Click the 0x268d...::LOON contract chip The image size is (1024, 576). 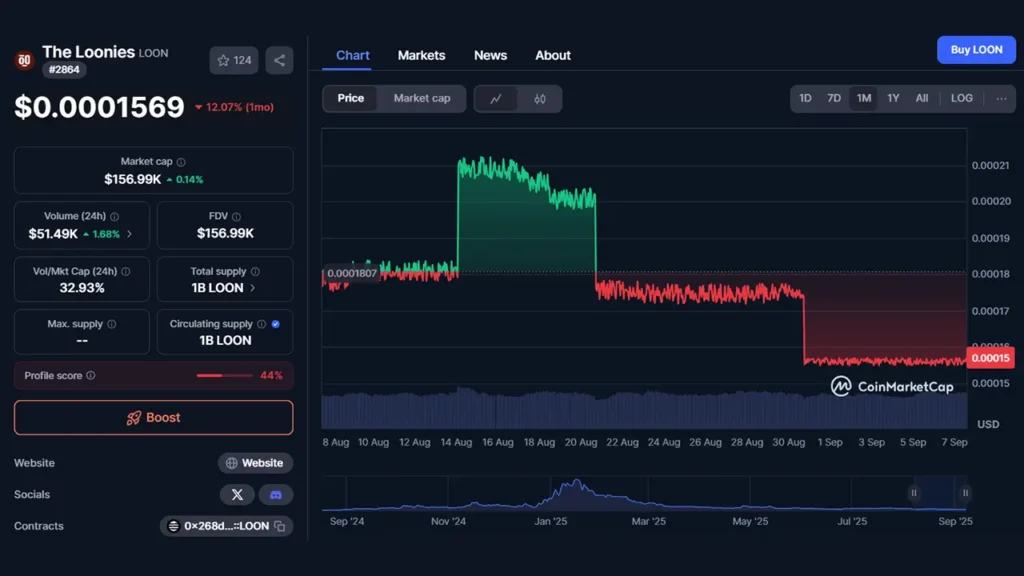point(227,526)
